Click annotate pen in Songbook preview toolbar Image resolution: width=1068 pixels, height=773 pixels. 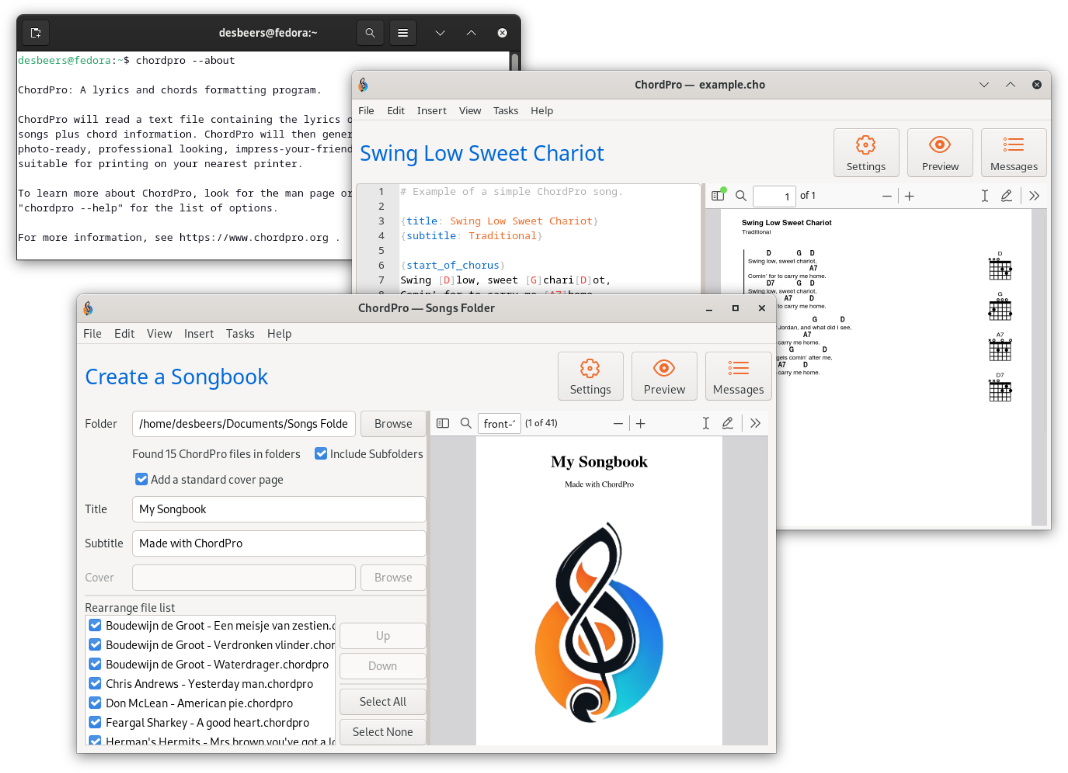tap(727, 424)
